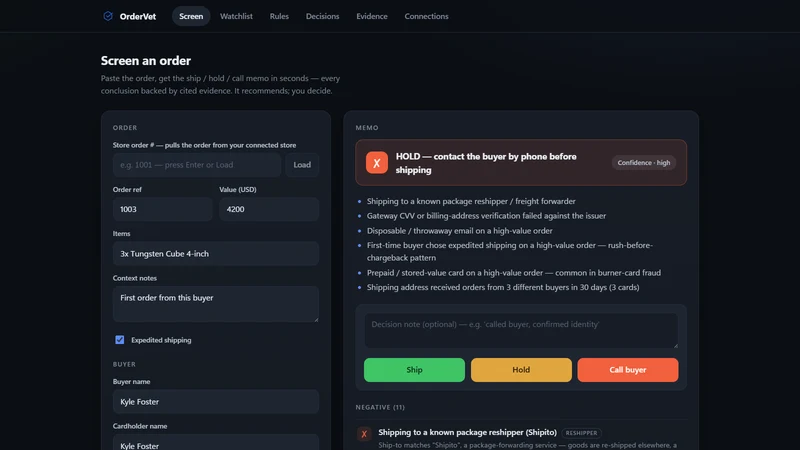This screenshot has height=450, width=800.
Task: Open the Connections tab
Action: pyautogui.click(x=427, y=16)
